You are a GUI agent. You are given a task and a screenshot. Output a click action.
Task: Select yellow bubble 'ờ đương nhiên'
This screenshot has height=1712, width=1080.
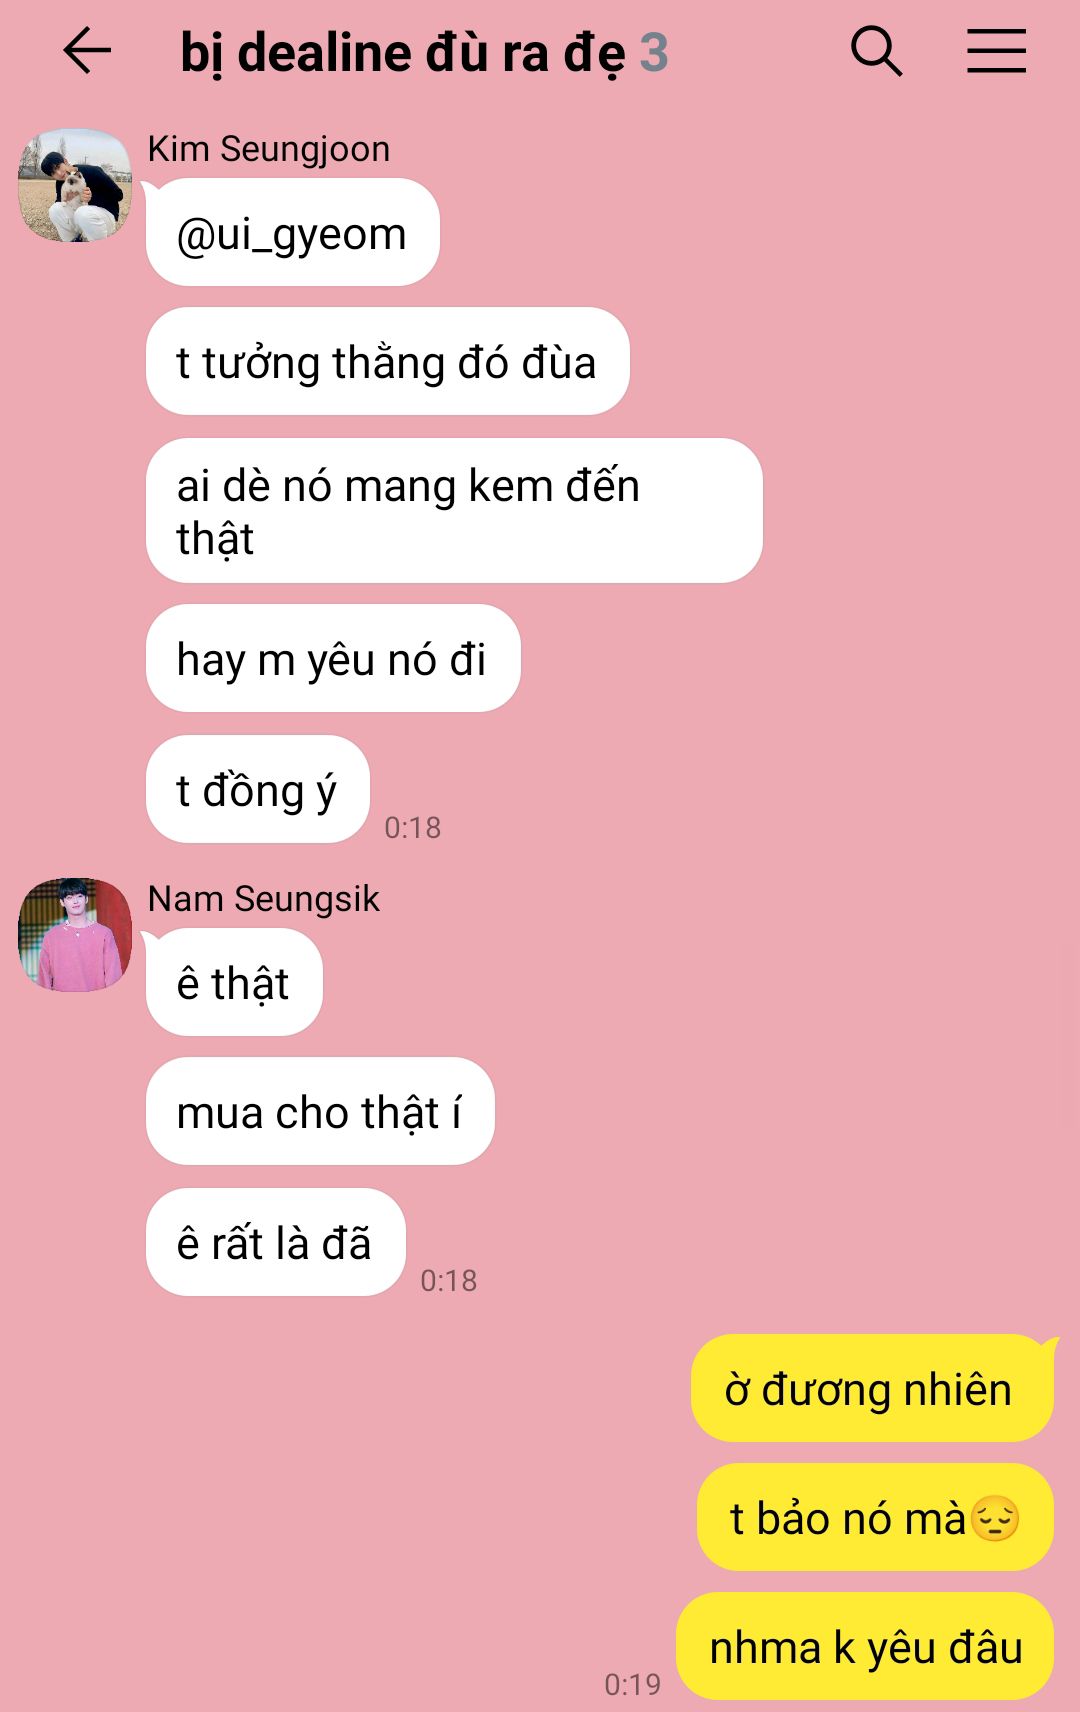point(872,1388)
